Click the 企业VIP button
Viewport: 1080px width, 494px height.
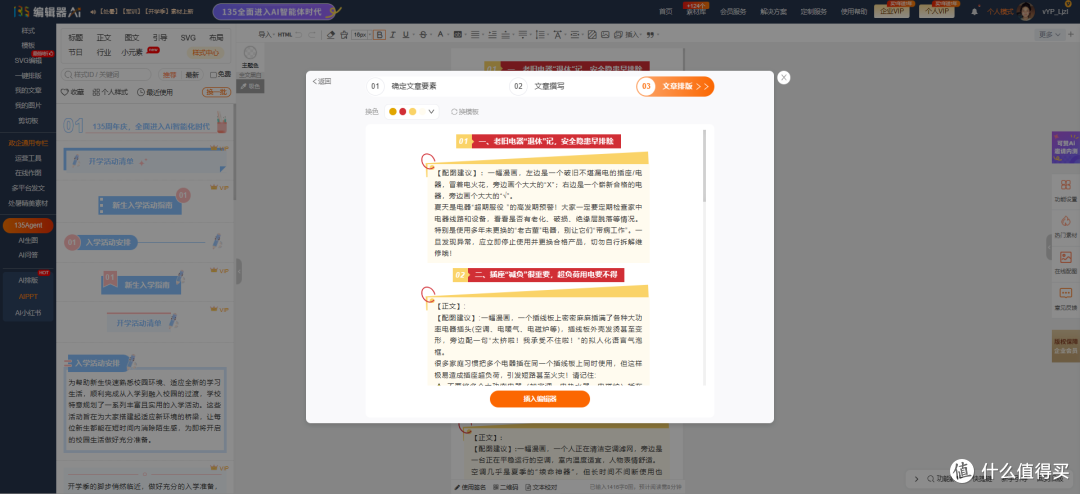[x=891, y=11]
